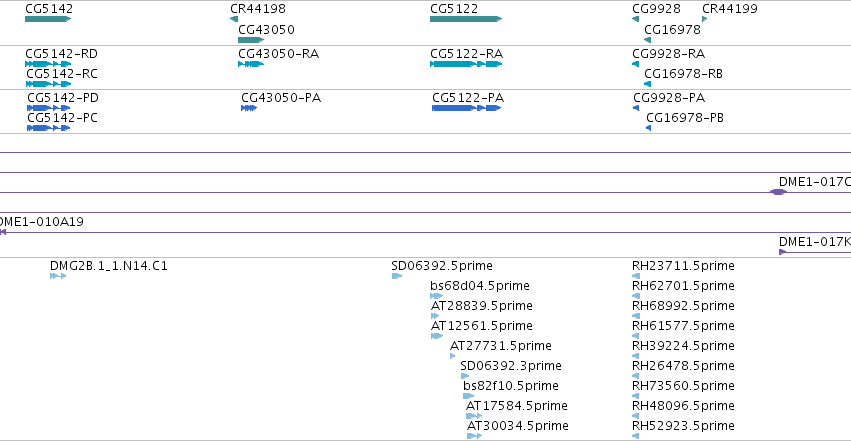851x441 pixels.
Task: Click the CR44199 gene arrow
Action: [x=704, y=19]
